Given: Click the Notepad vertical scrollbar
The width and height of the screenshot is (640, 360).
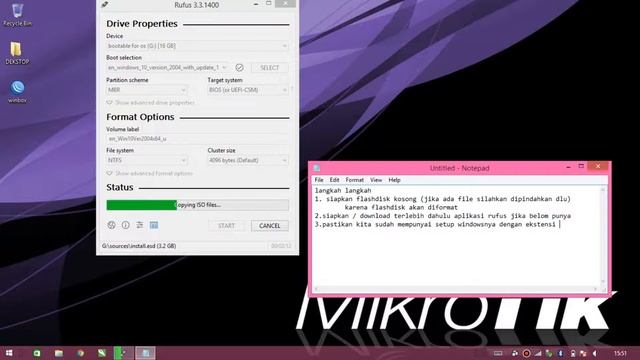Looking at the screenshot, I should coord(603,237).
